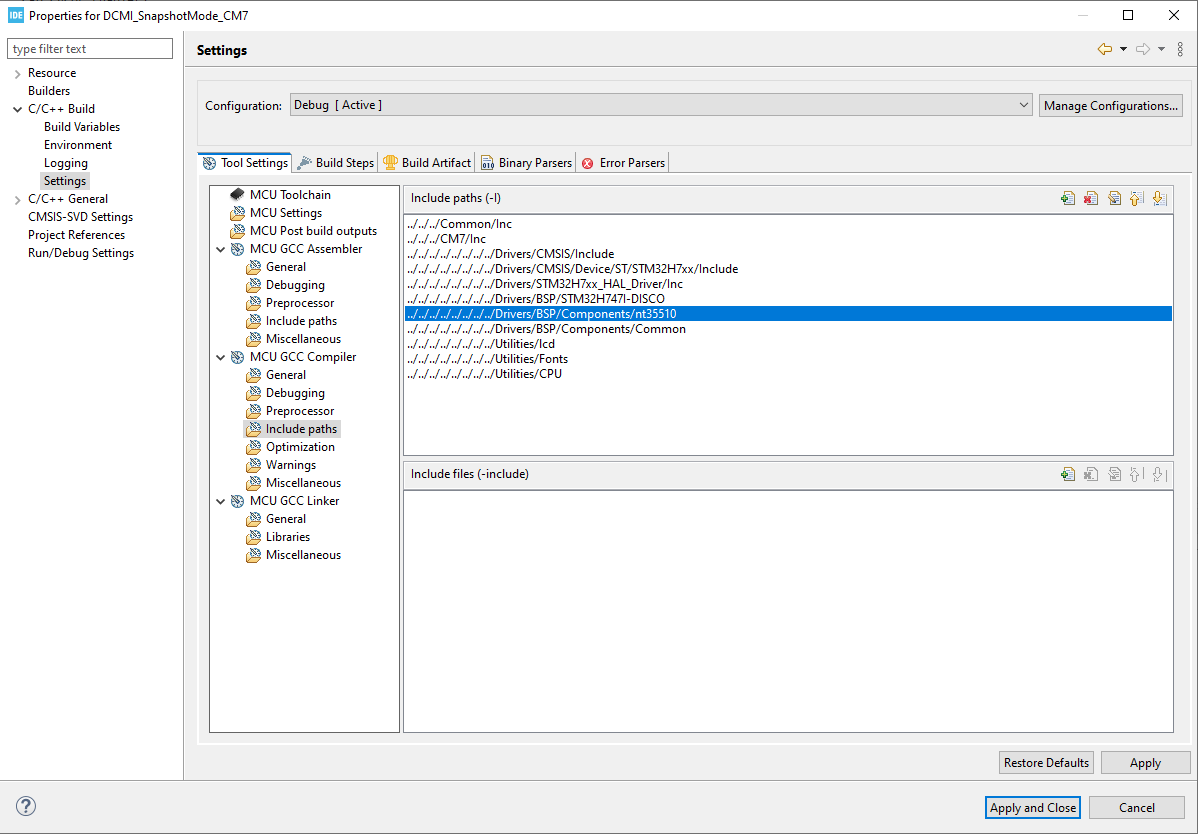The width and height of the screenshot is (1198, 834).
Task: Add a new include path entry
Action: click(1067, 197)
